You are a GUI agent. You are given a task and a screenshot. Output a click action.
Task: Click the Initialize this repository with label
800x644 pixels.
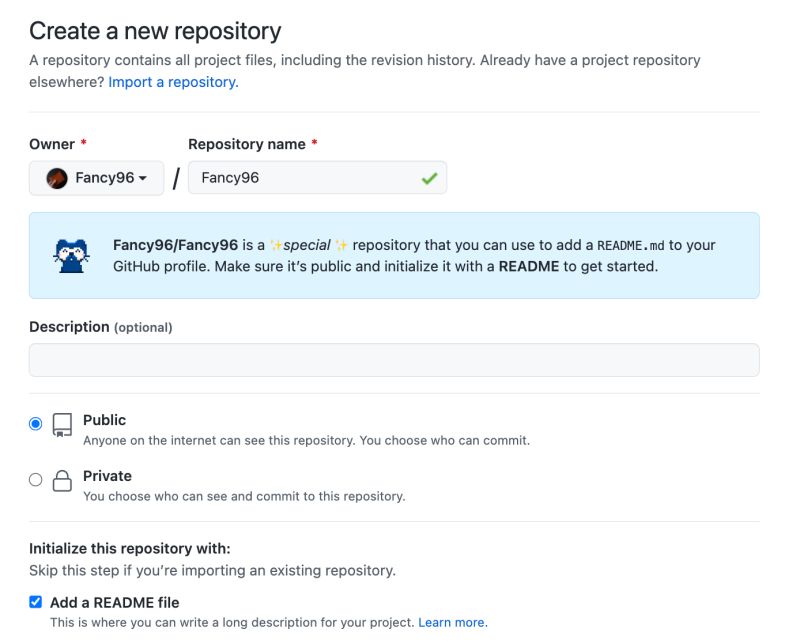click(131, 548)
